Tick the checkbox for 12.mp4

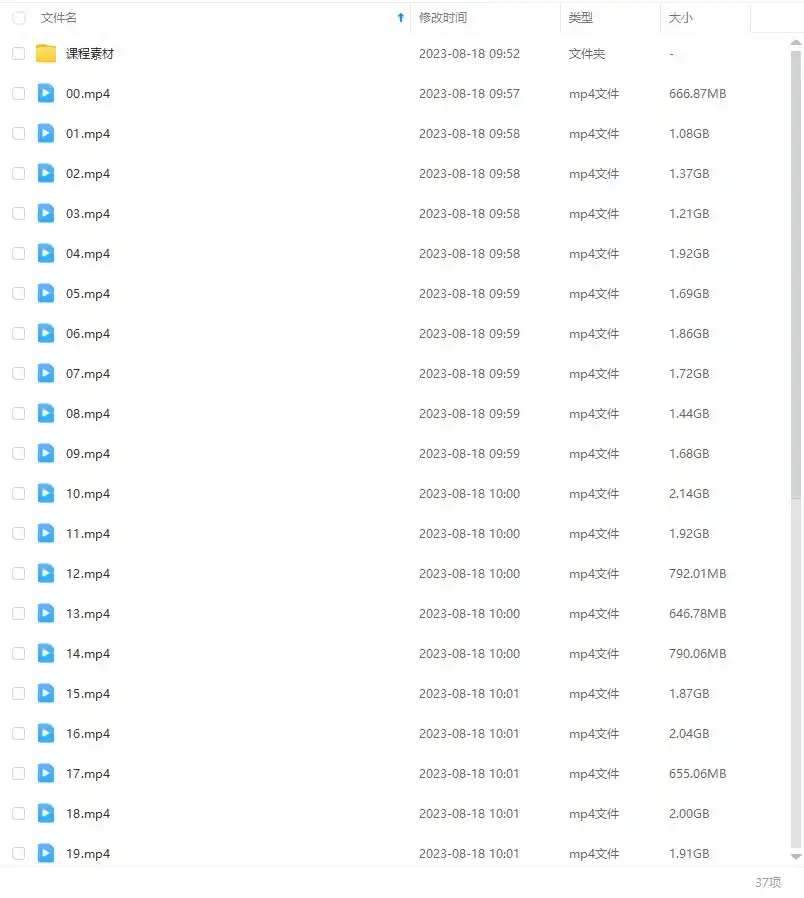(x=19, y=574)
